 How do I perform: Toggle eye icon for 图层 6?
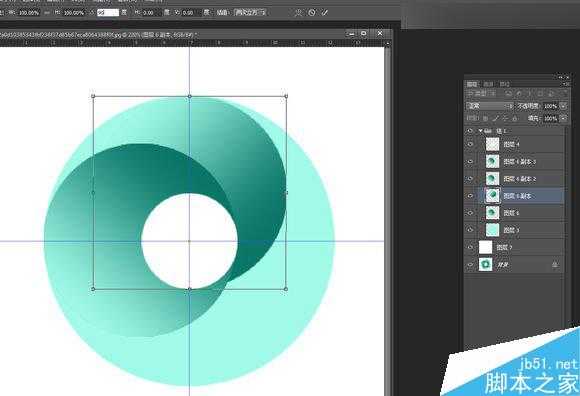[470, 213]
